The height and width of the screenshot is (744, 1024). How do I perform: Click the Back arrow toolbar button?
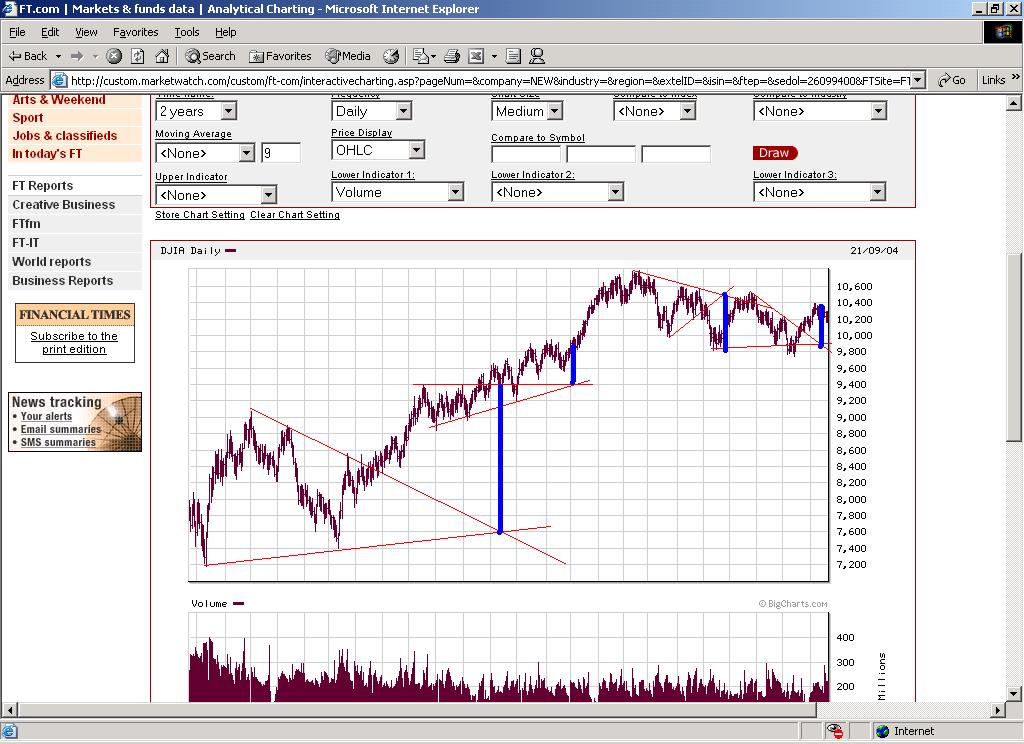coord(27,56)
